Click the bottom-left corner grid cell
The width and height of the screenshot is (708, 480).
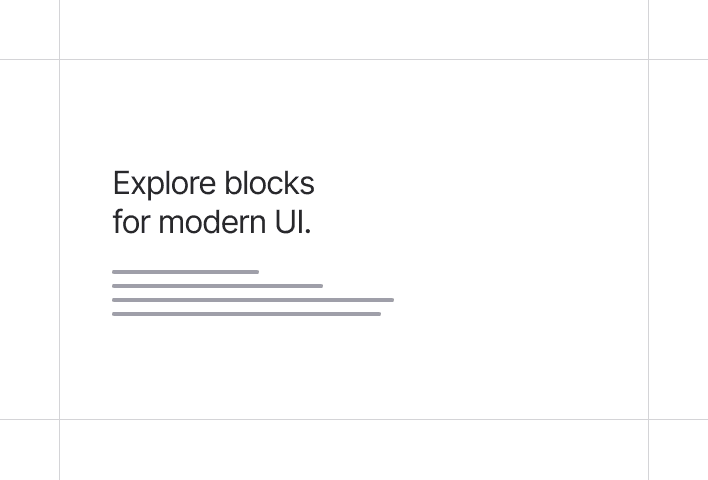[x=29, y=450]
